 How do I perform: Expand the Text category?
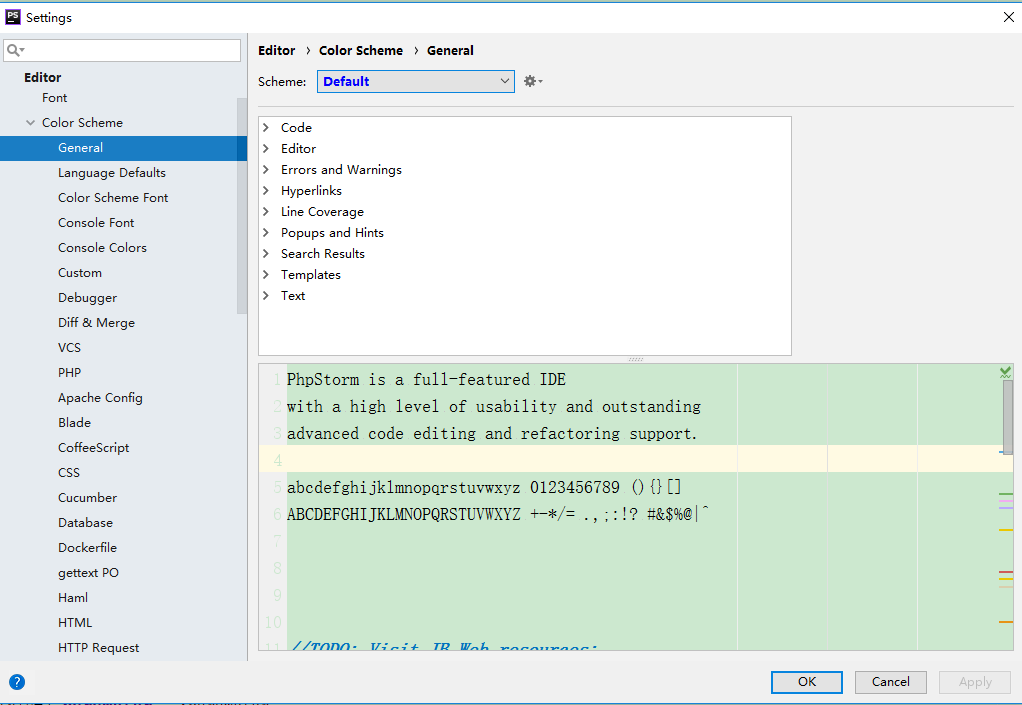tap(266, 296)
